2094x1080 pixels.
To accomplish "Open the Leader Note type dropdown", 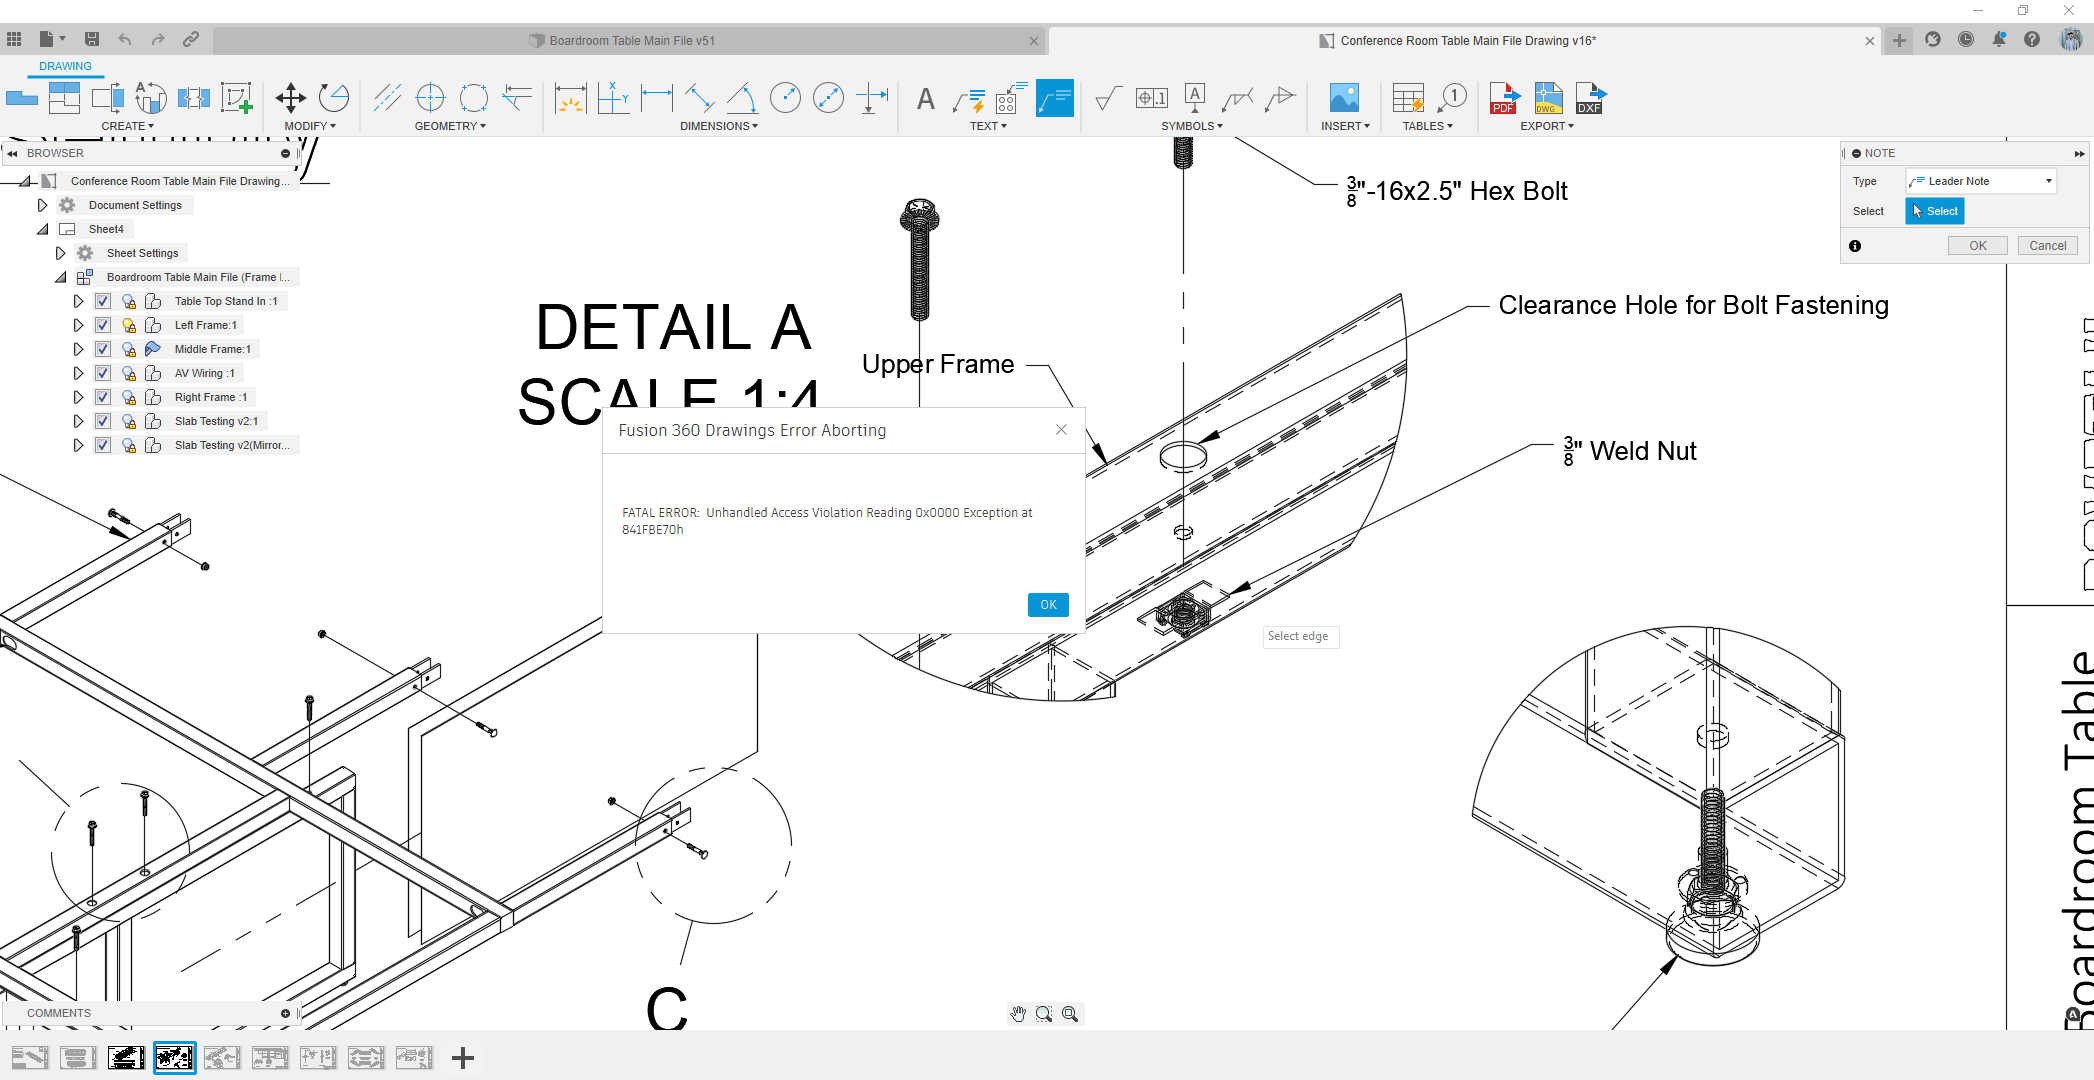I will coord(1981,181).
